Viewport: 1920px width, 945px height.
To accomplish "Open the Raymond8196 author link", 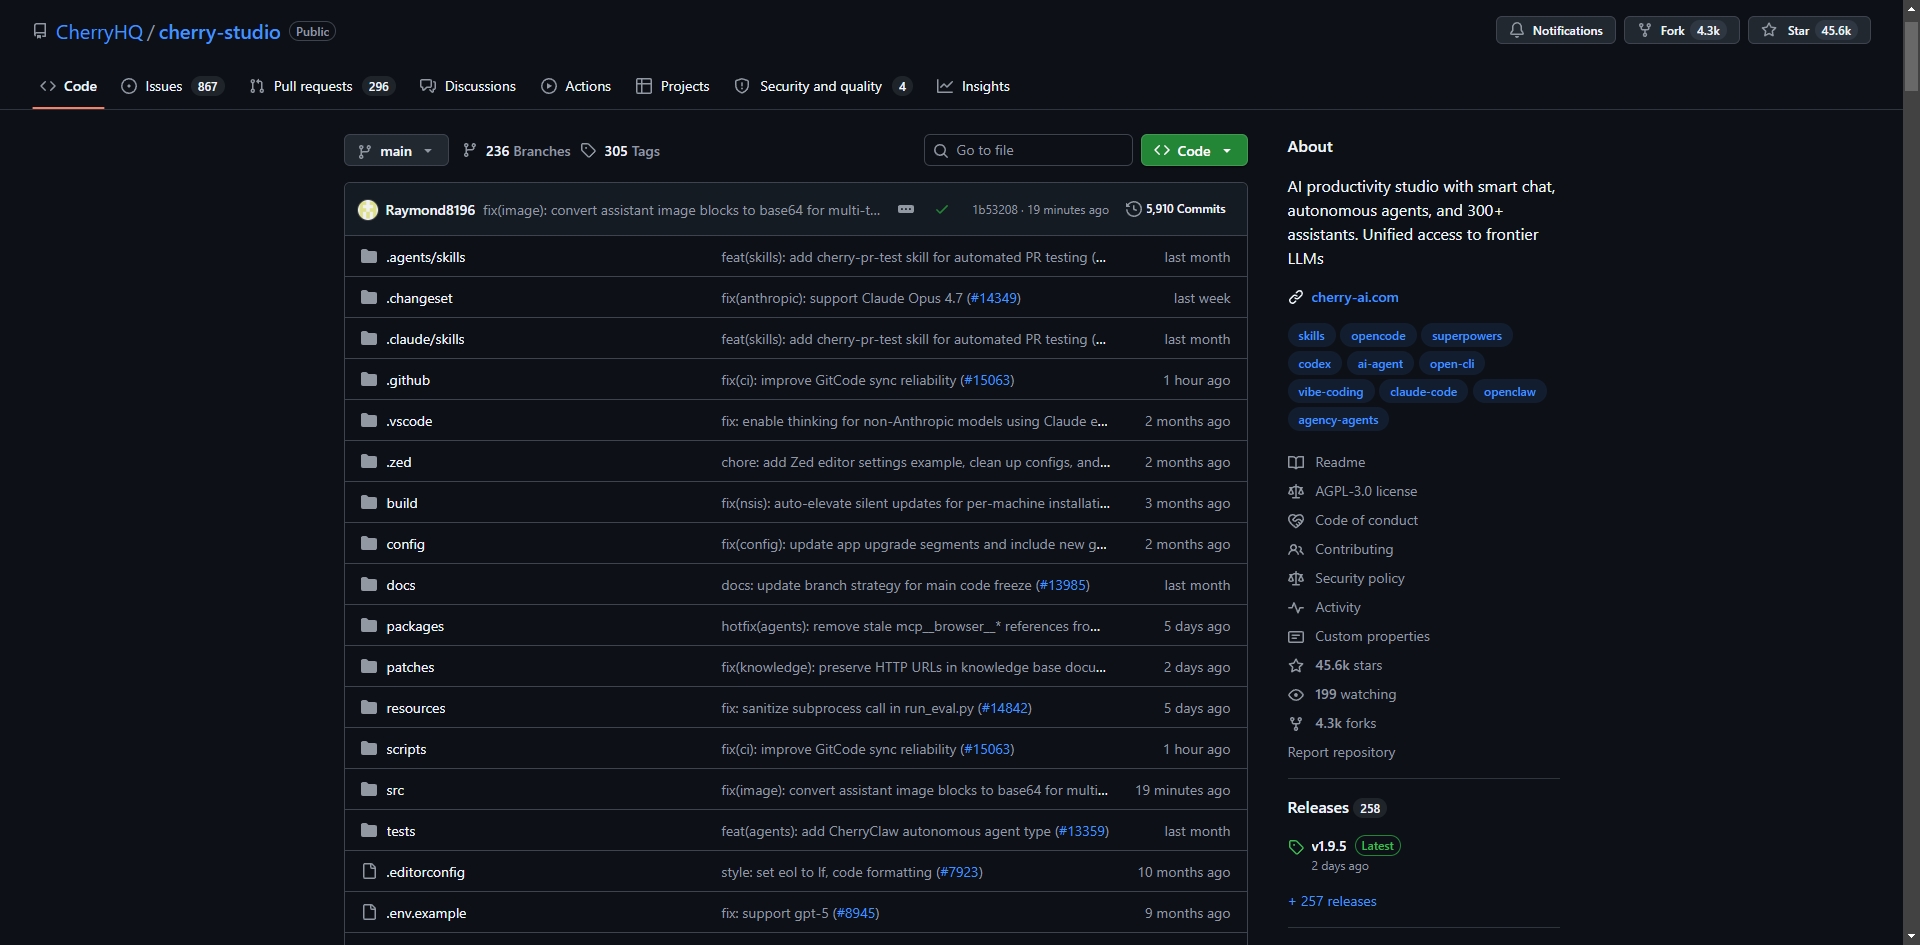I will click(430, 210).
